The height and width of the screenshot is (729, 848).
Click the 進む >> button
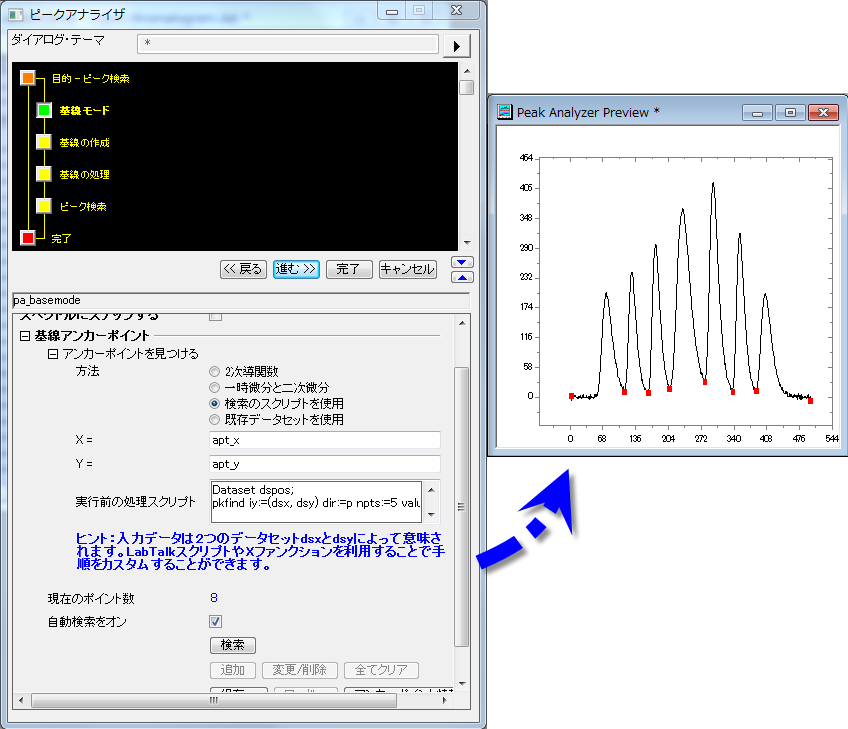[296, 269]
